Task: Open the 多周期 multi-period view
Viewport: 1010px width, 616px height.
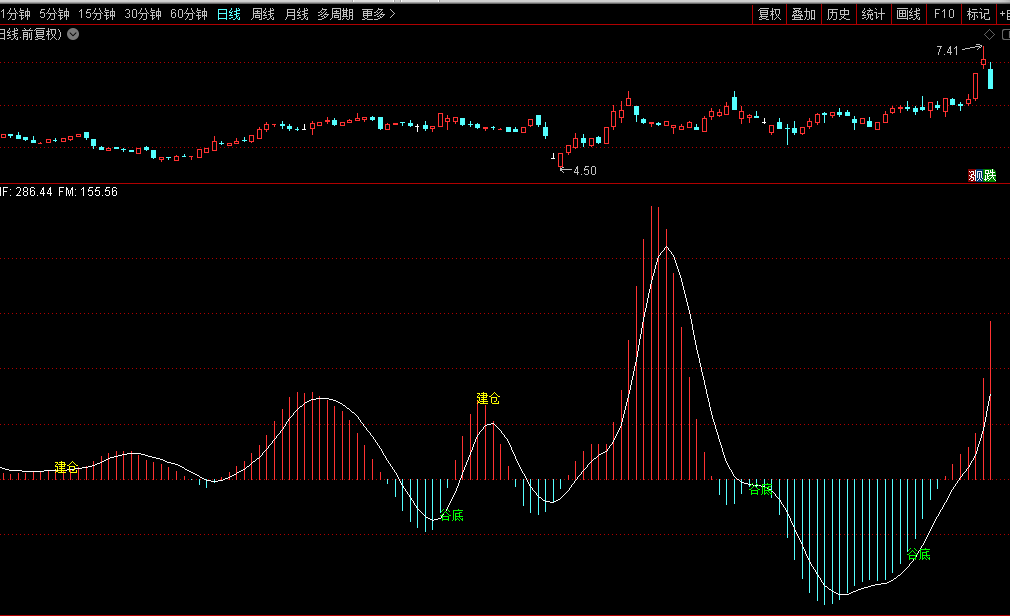Action: click(x=335, y=14)
